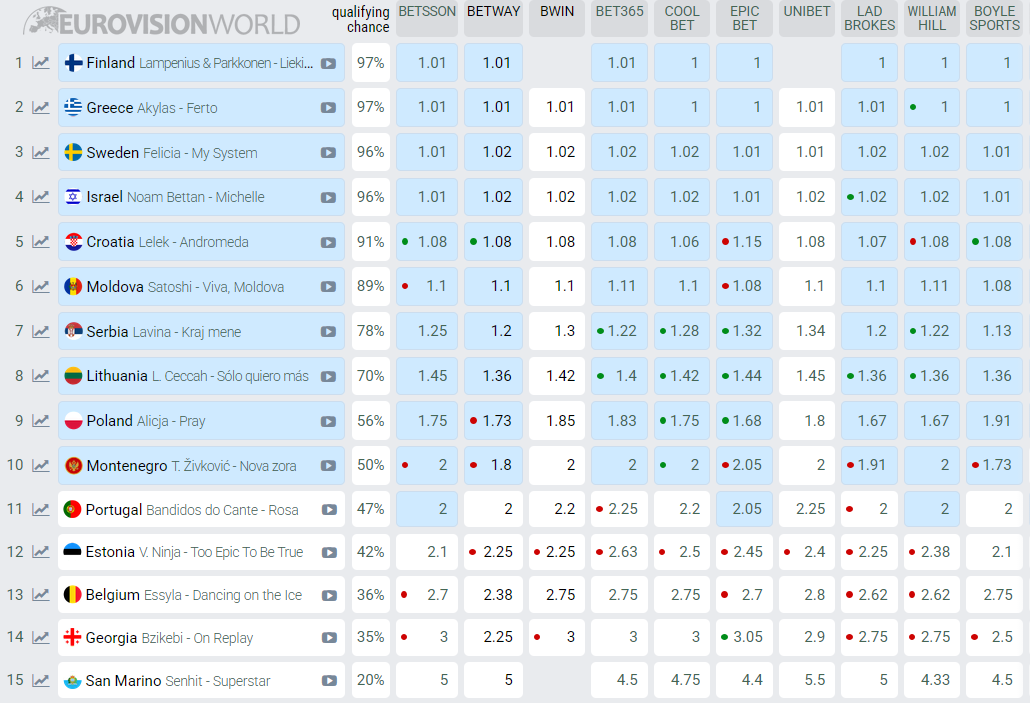
Task: Click Georgia's Epic Bet odds 3.05
Action: [x=744, y=637]
